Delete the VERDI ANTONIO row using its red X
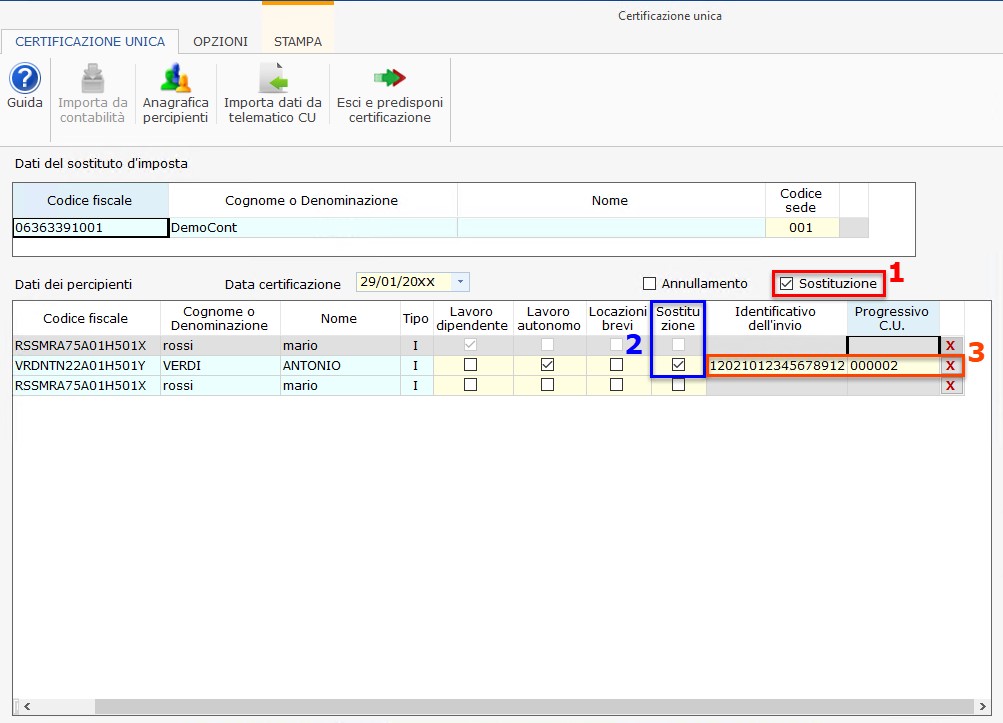1003x723 pixels. click(x=951, y=365)
